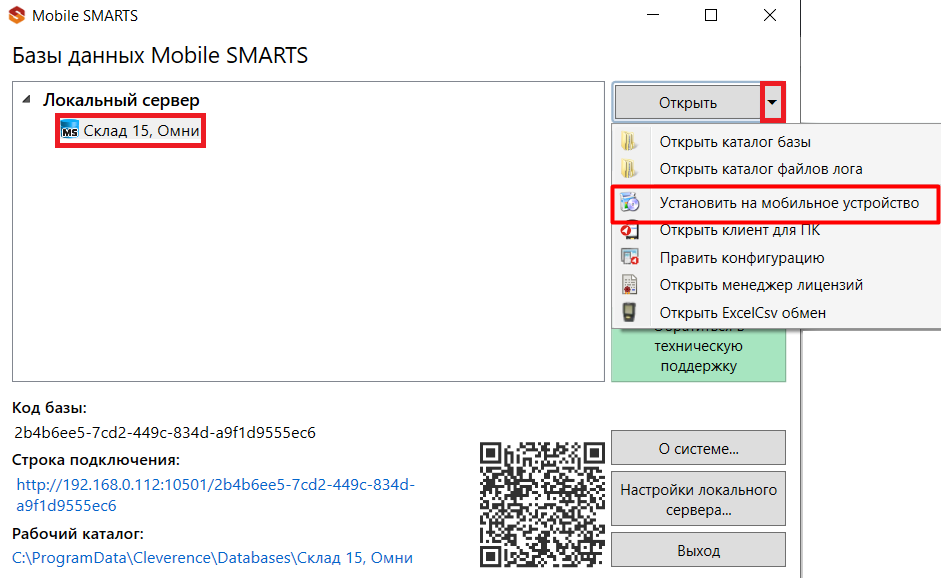Maximize the Mobile SMARTS window
The image size is (941, 579).
711,15
